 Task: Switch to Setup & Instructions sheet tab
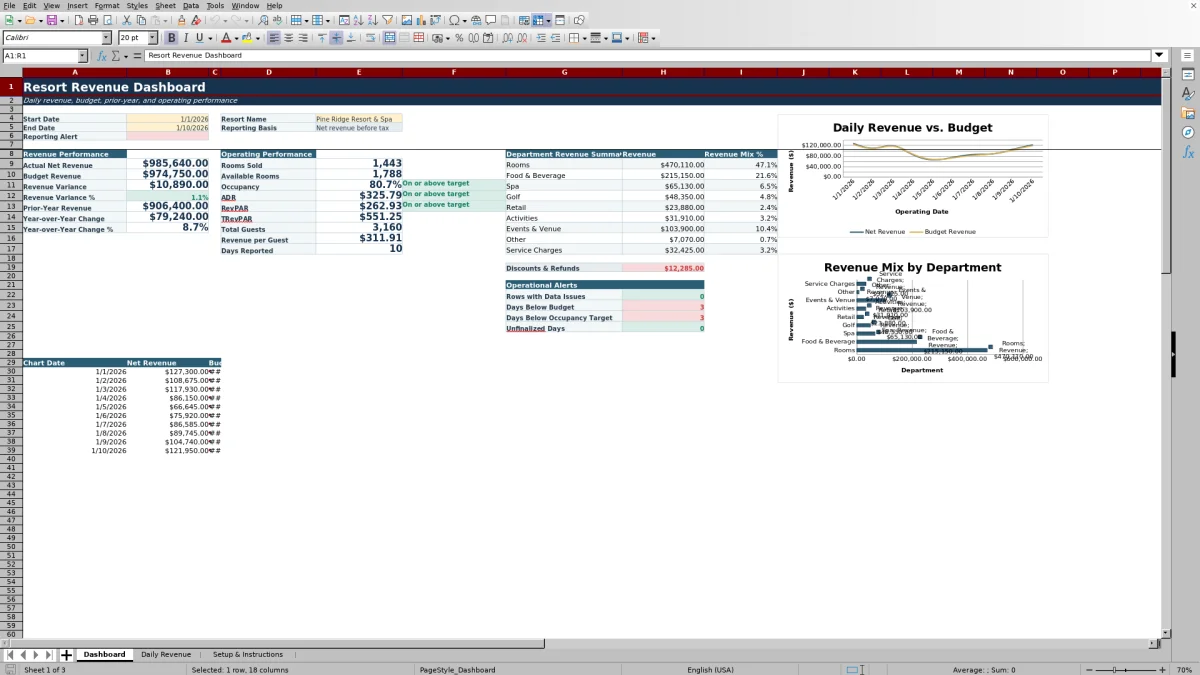click(x=248, y=654)
